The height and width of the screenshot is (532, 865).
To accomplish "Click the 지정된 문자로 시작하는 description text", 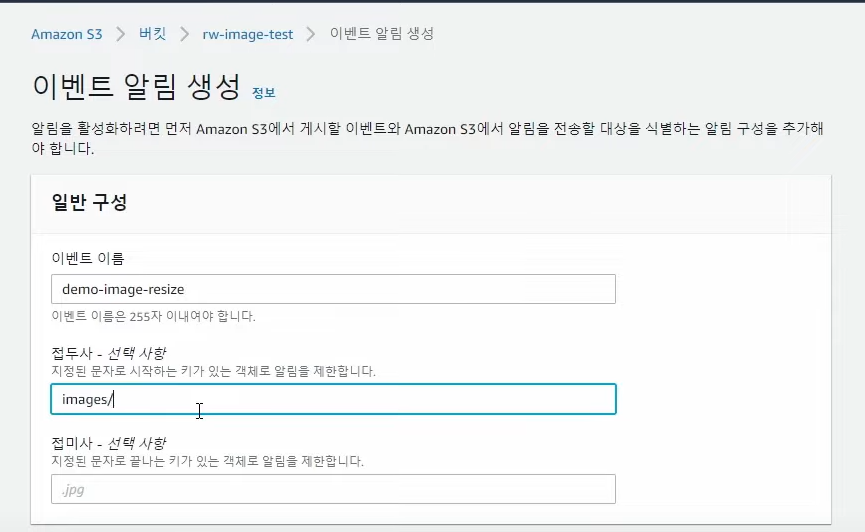I will point(213,371).
